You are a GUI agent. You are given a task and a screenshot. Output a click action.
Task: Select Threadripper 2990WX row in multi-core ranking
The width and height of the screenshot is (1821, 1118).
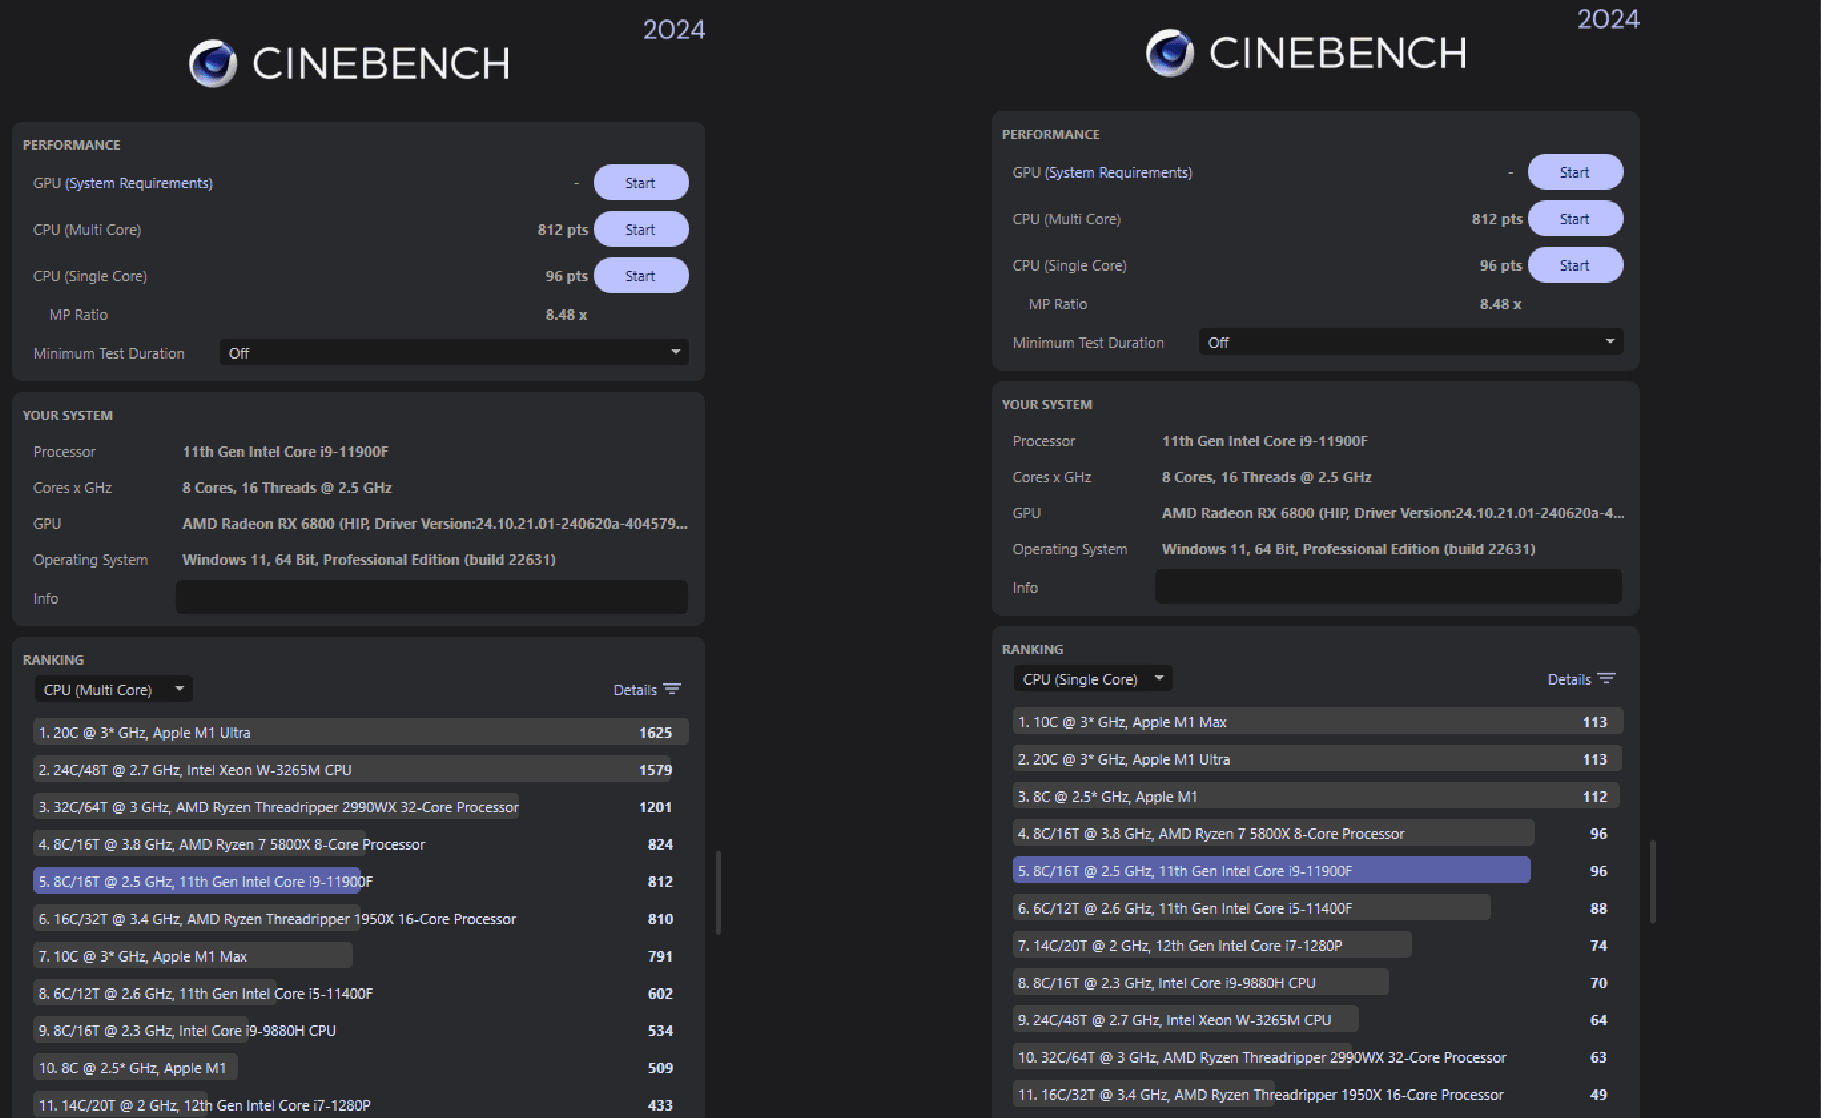360,807
